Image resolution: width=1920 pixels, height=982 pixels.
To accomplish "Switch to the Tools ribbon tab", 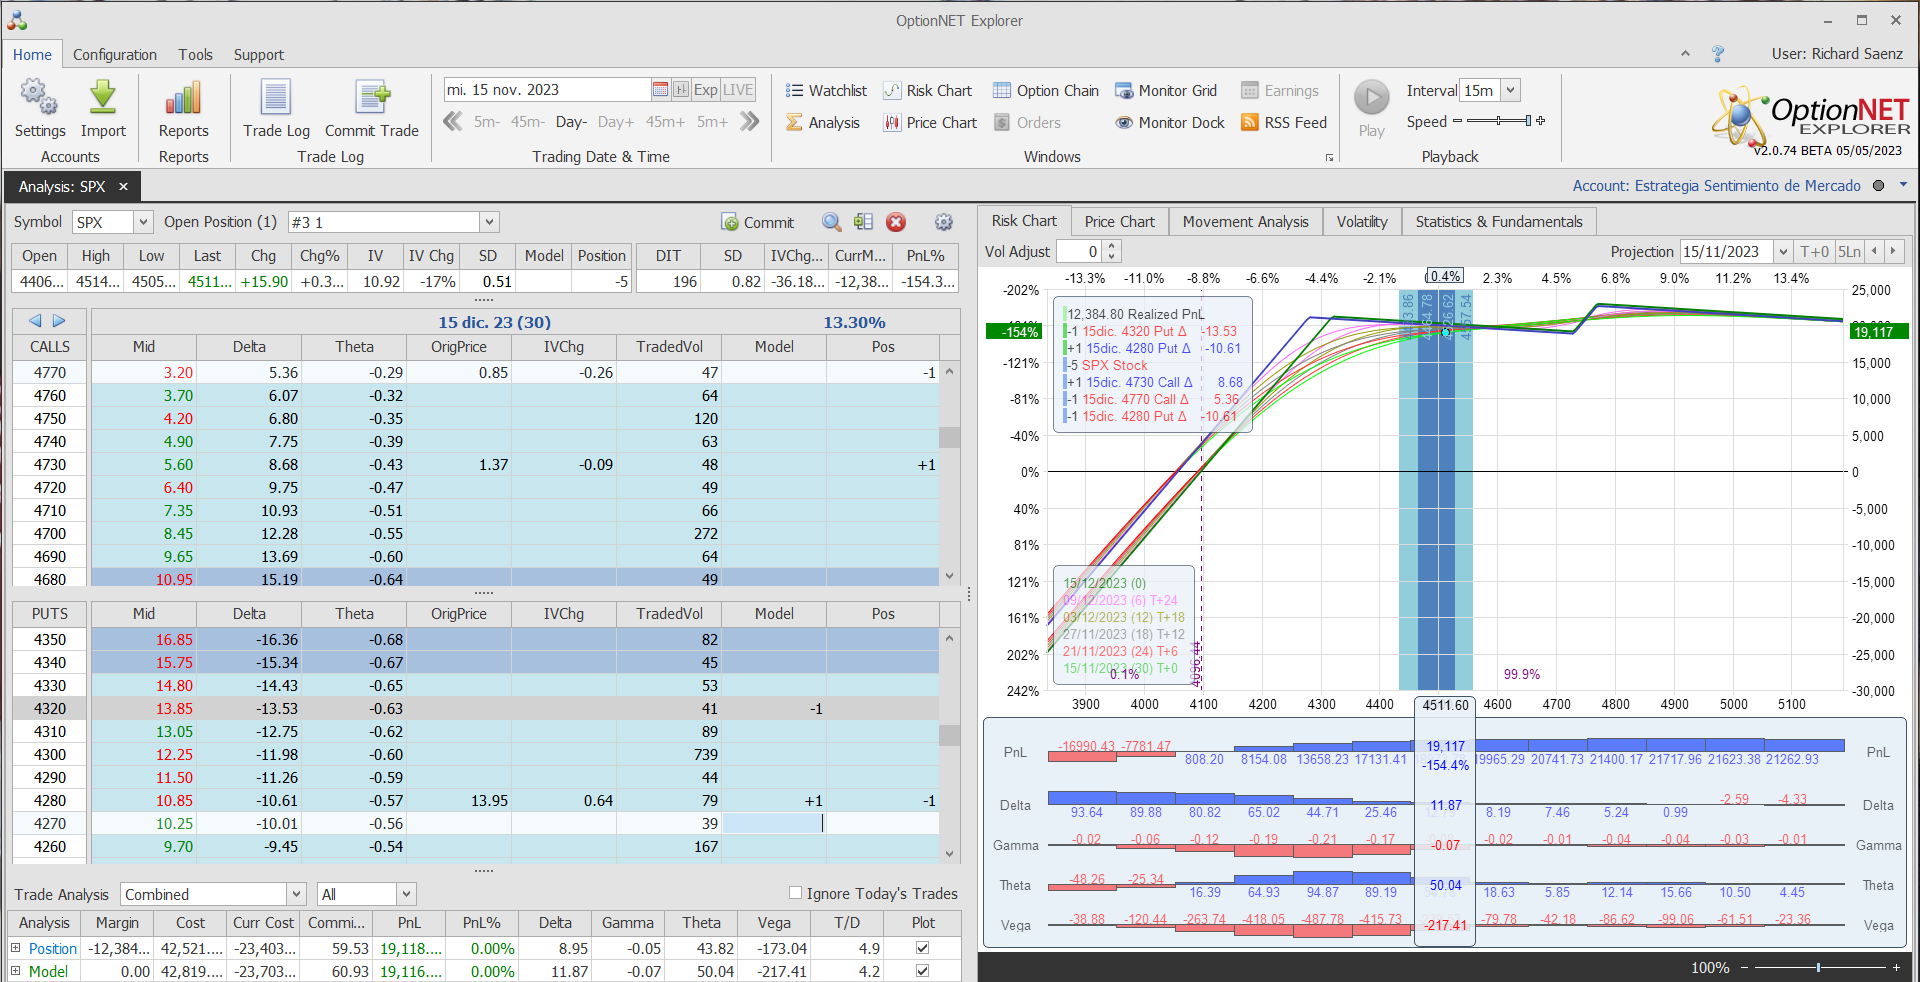I will coord(196,55).
